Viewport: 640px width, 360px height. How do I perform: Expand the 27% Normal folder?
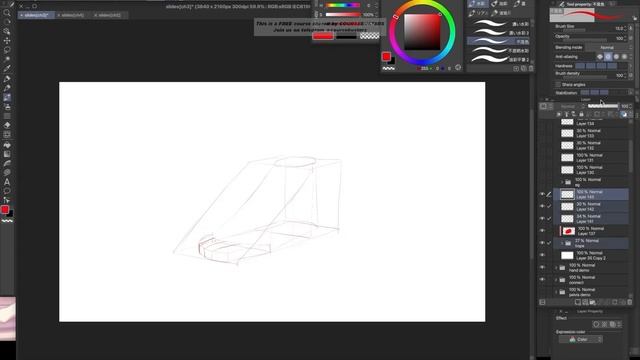[x=562, y=243]
